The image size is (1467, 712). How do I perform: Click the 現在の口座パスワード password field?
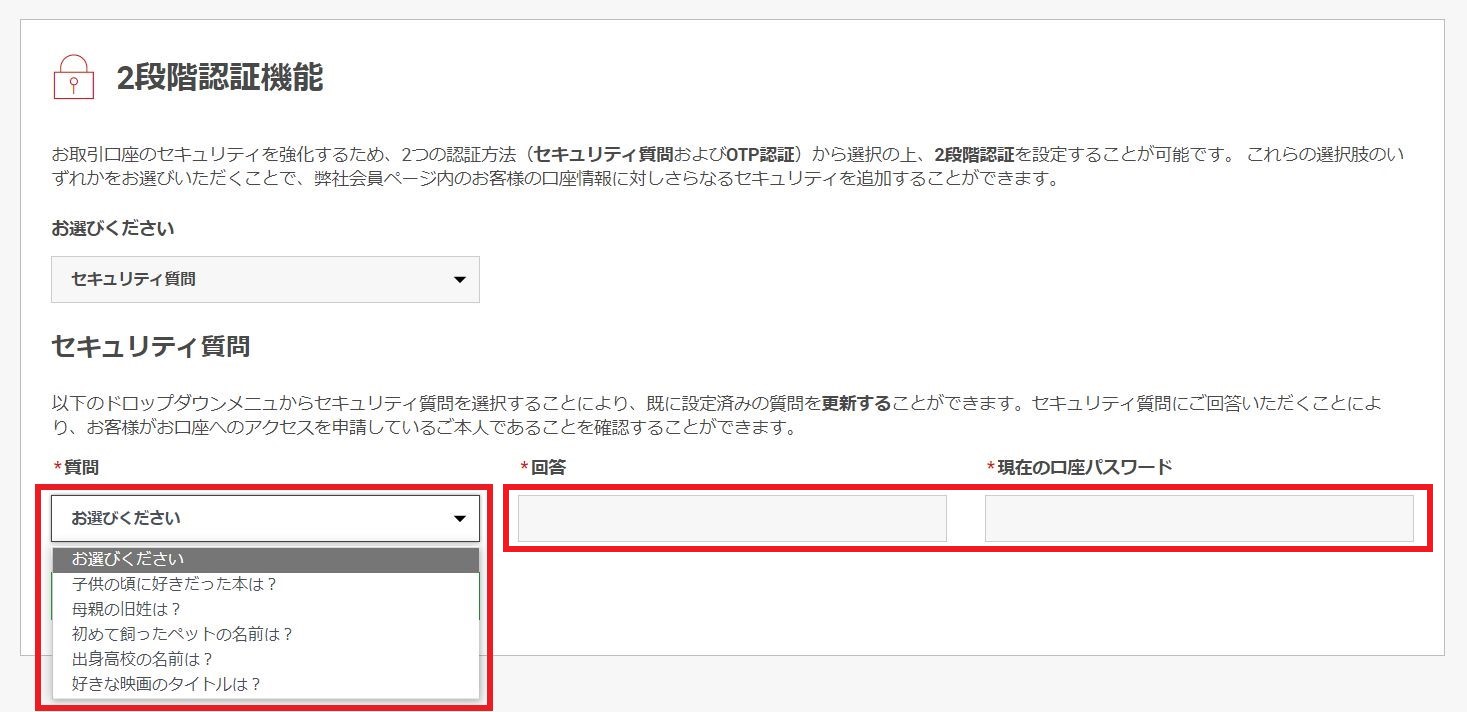[x=1198, y=518]
